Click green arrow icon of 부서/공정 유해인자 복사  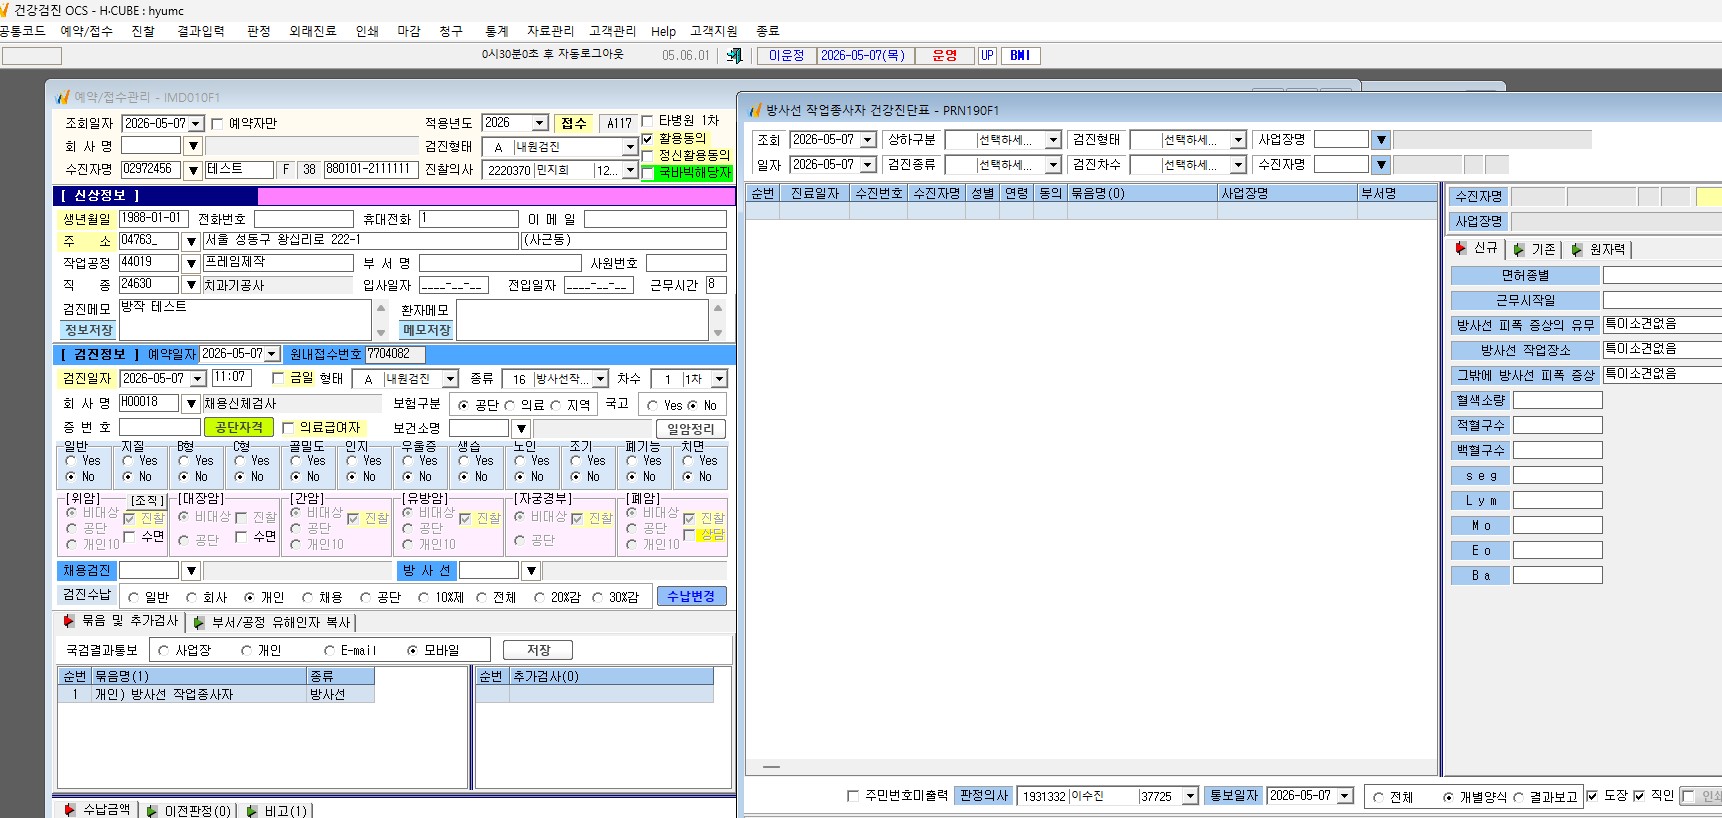(199, 622)
